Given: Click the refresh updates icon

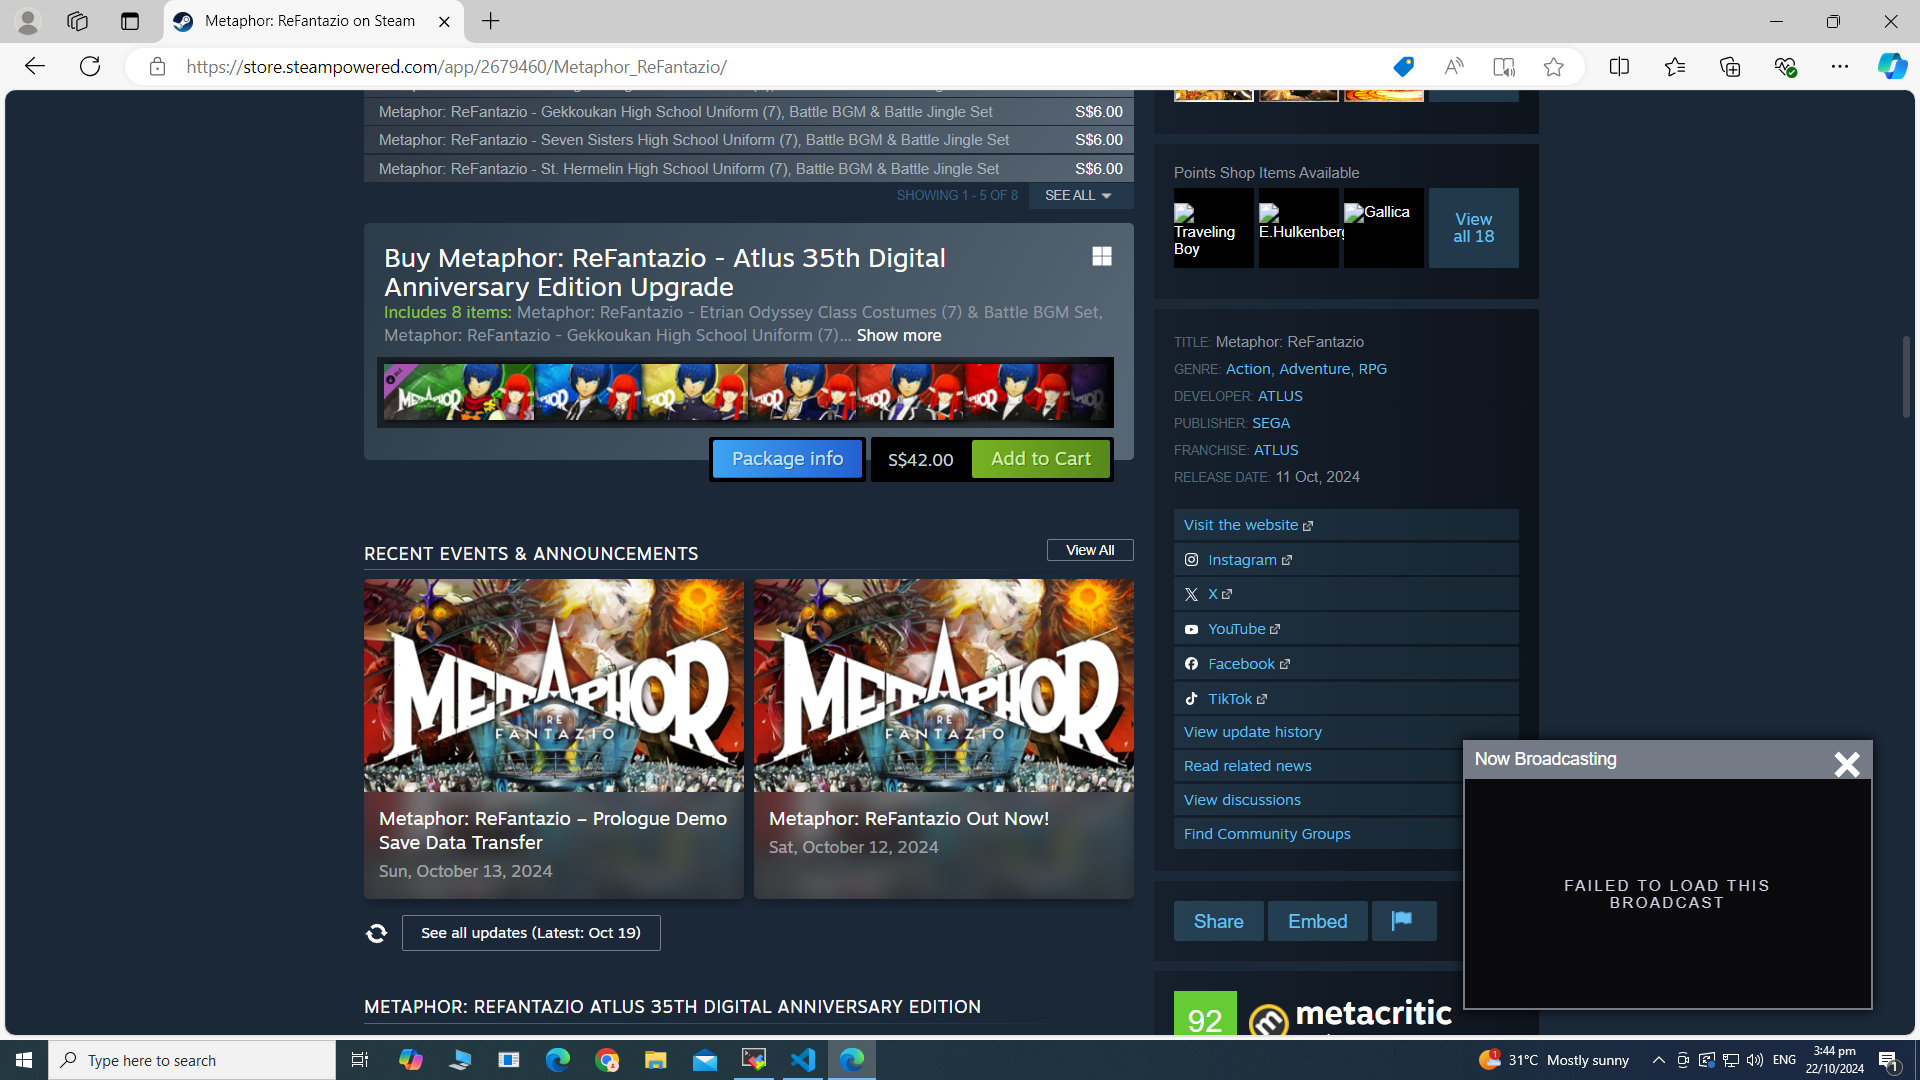Looking at the screenshot, I should point(377,933).
